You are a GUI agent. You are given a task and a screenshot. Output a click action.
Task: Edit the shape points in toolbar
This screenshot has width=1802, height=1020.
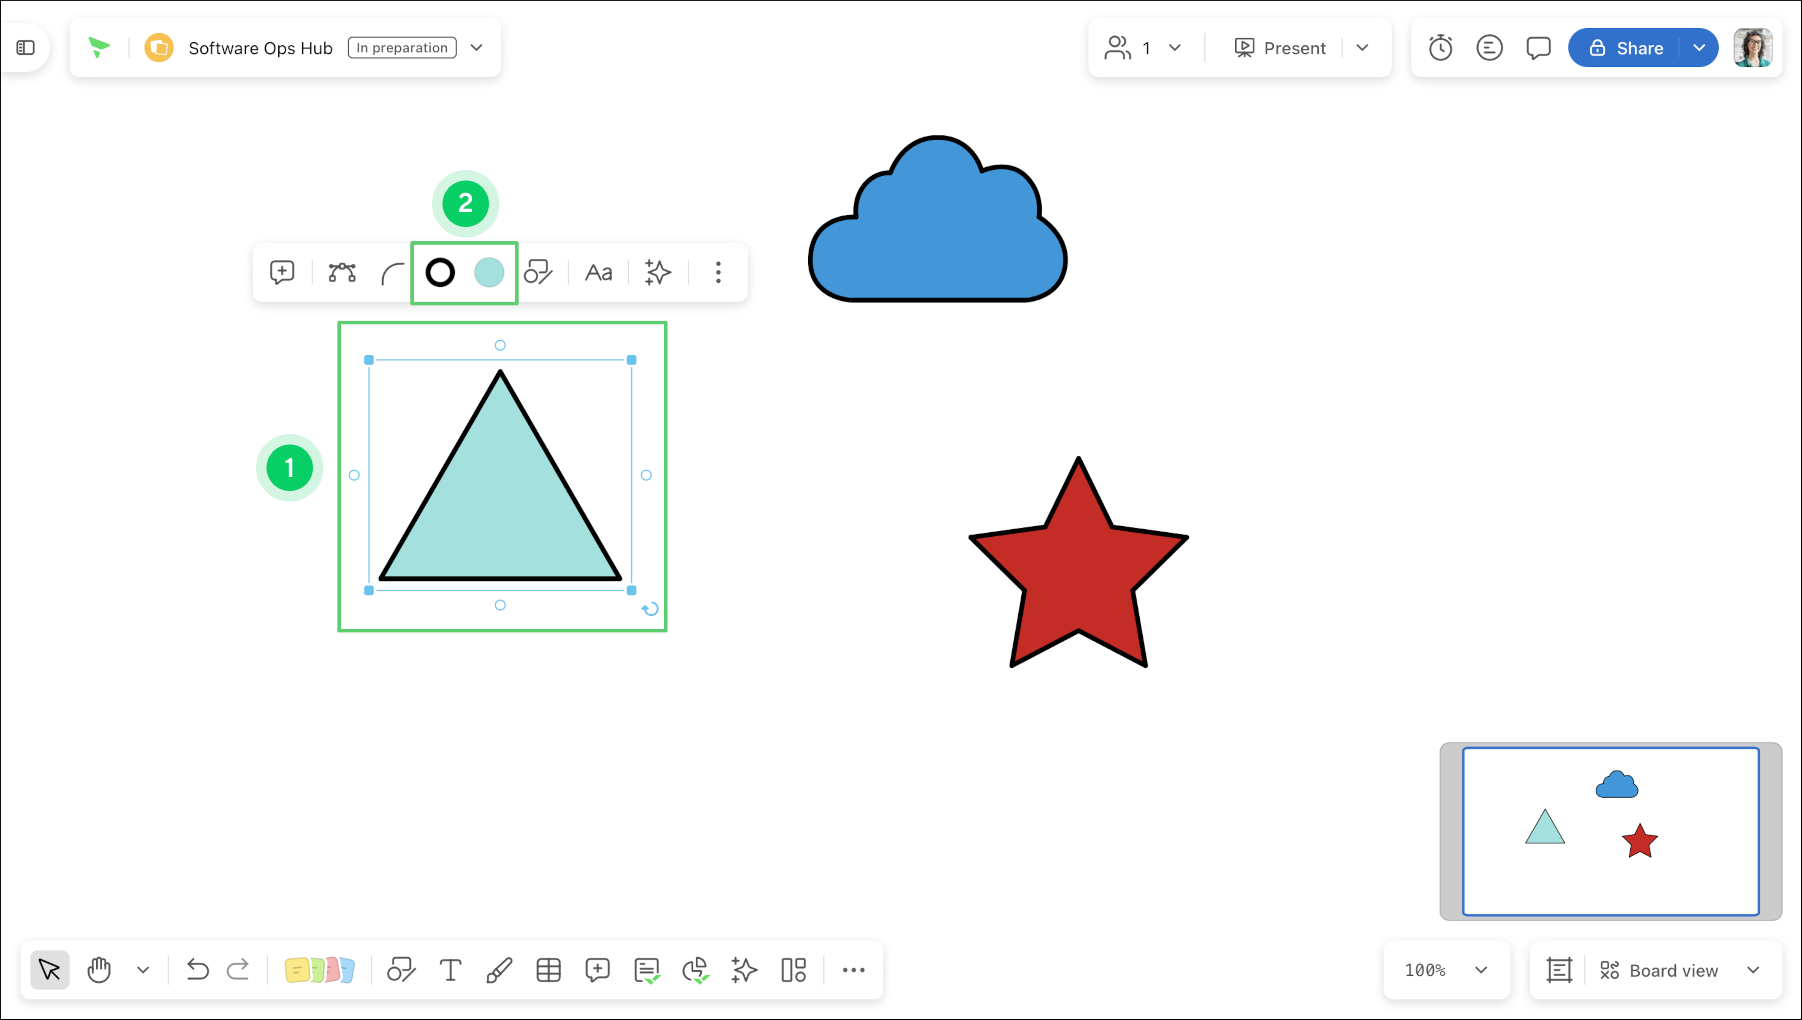click(342, 272)
